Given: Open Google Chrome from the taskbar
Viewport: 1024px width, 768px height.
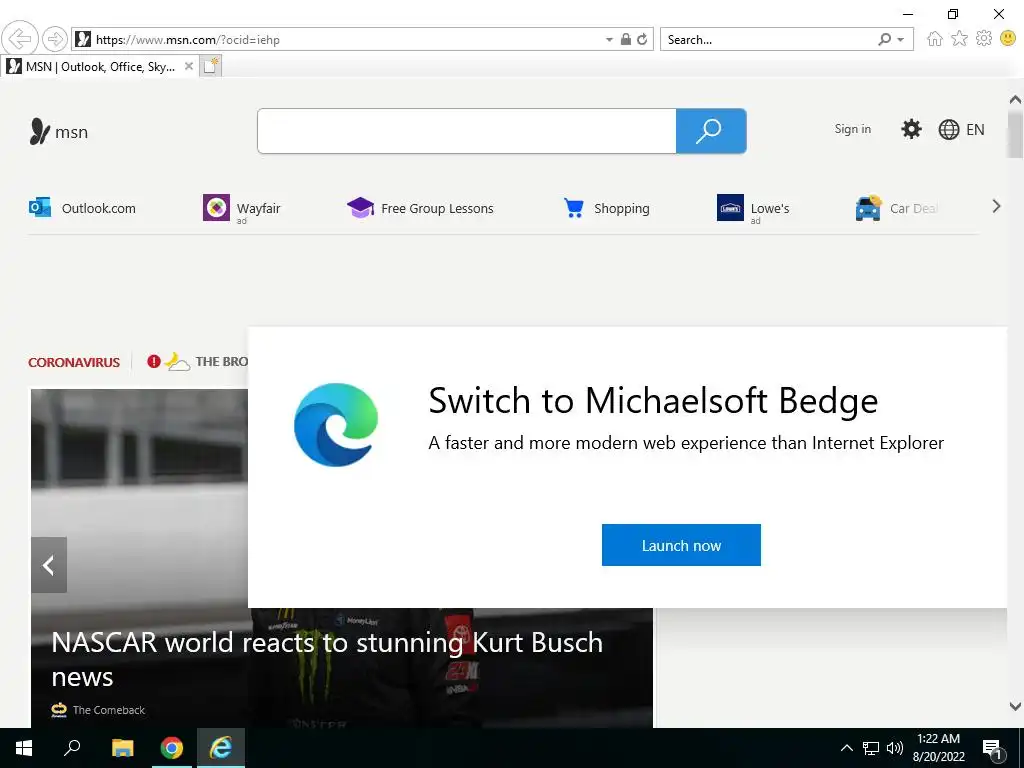Looking at the screenshot, I should (172, 748).
